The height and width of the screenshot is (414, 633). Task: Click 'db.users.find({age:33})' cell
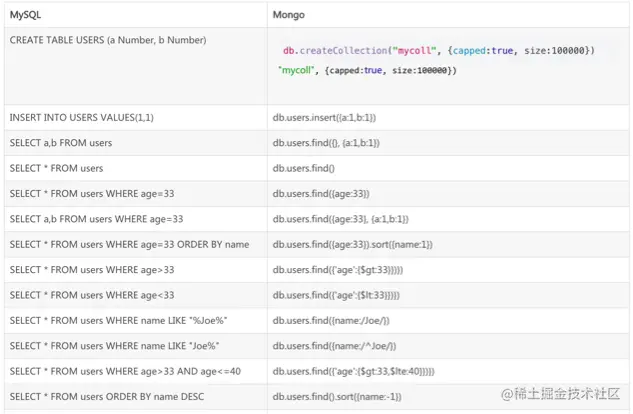pyautogui.click(x=448, y=194)
